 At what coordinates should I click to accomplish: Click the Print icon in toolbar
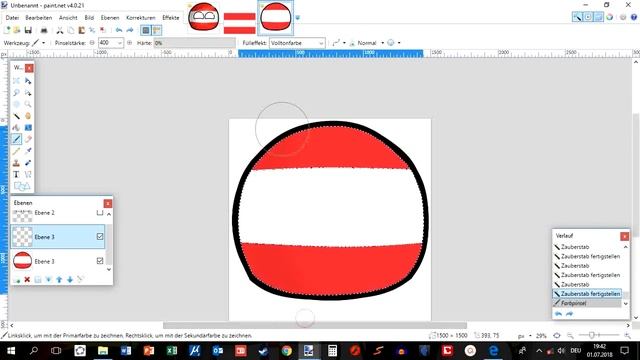(44, 30)
